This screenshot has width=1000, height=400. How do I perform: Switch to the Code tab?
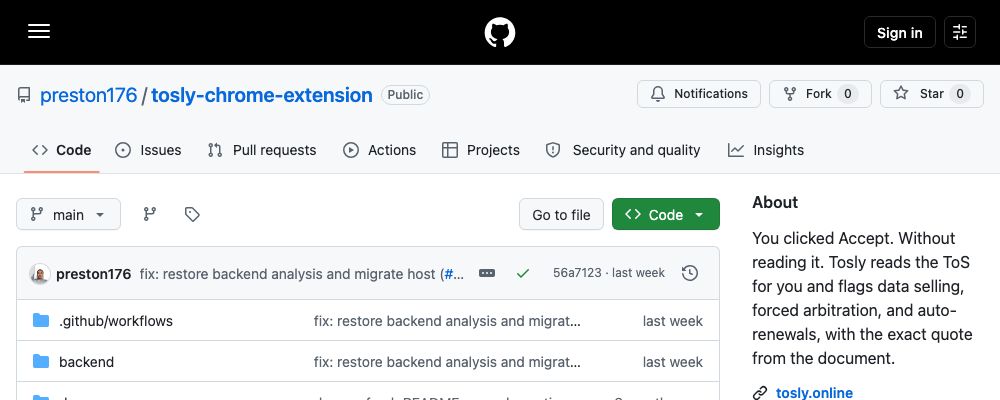coord(62,151)
